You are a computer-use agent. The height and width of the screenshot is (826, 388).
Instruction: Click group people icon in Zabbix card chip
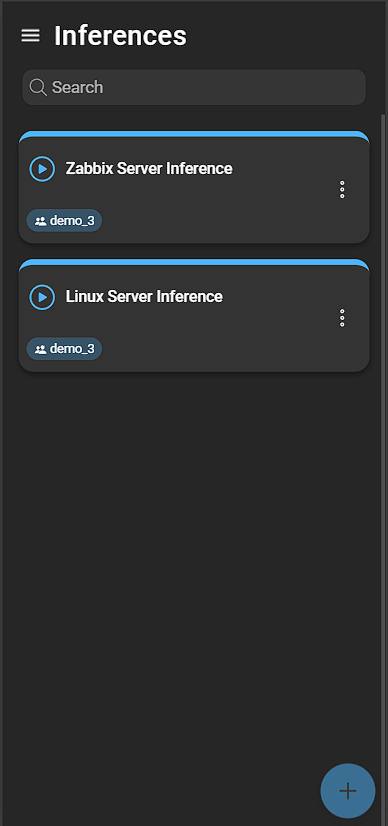tap(41, 221)
